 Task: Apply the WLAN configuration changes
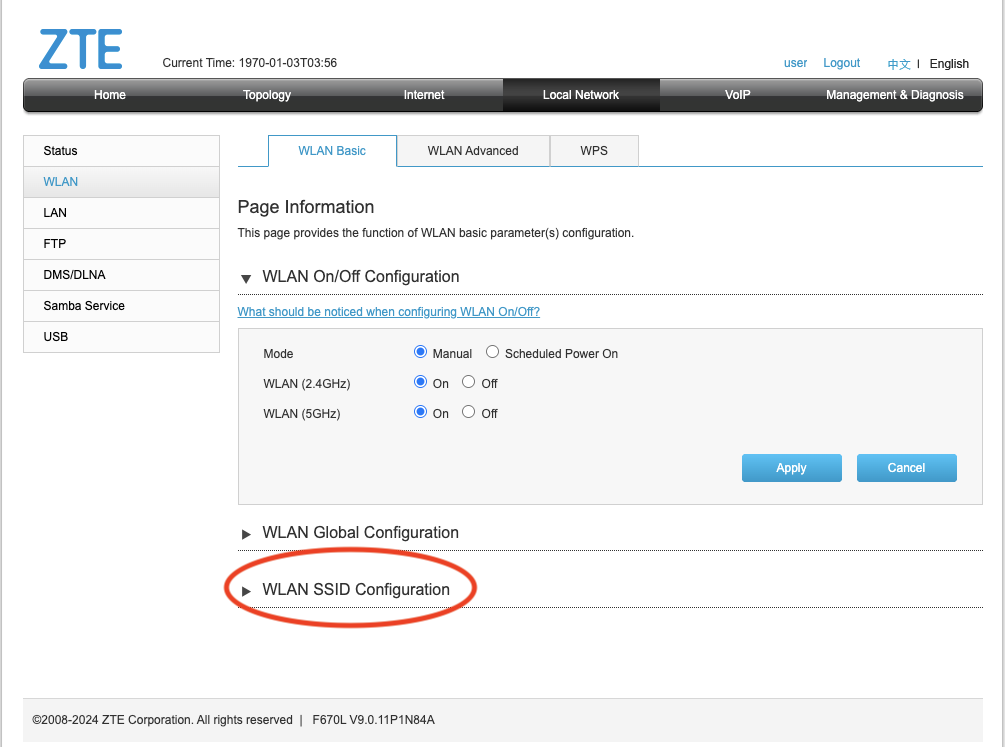(791, 467)
